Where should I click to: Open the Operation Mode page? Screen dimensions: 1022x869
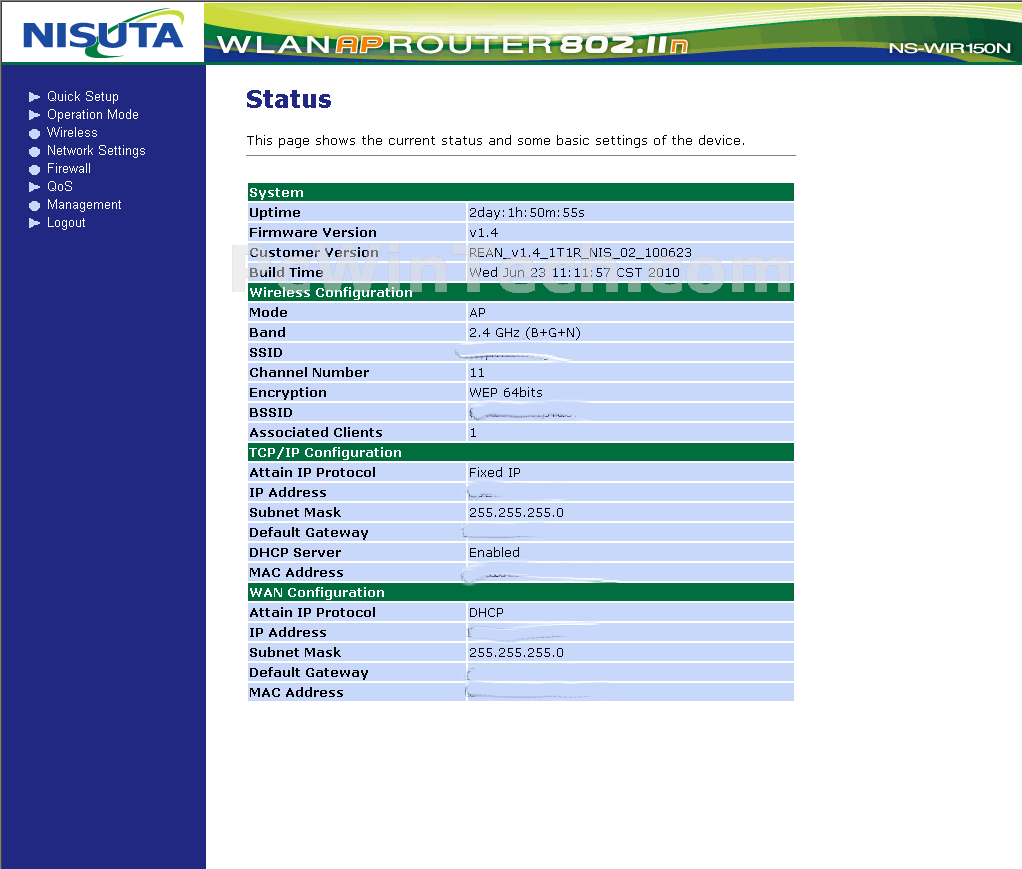click(93, 115)
